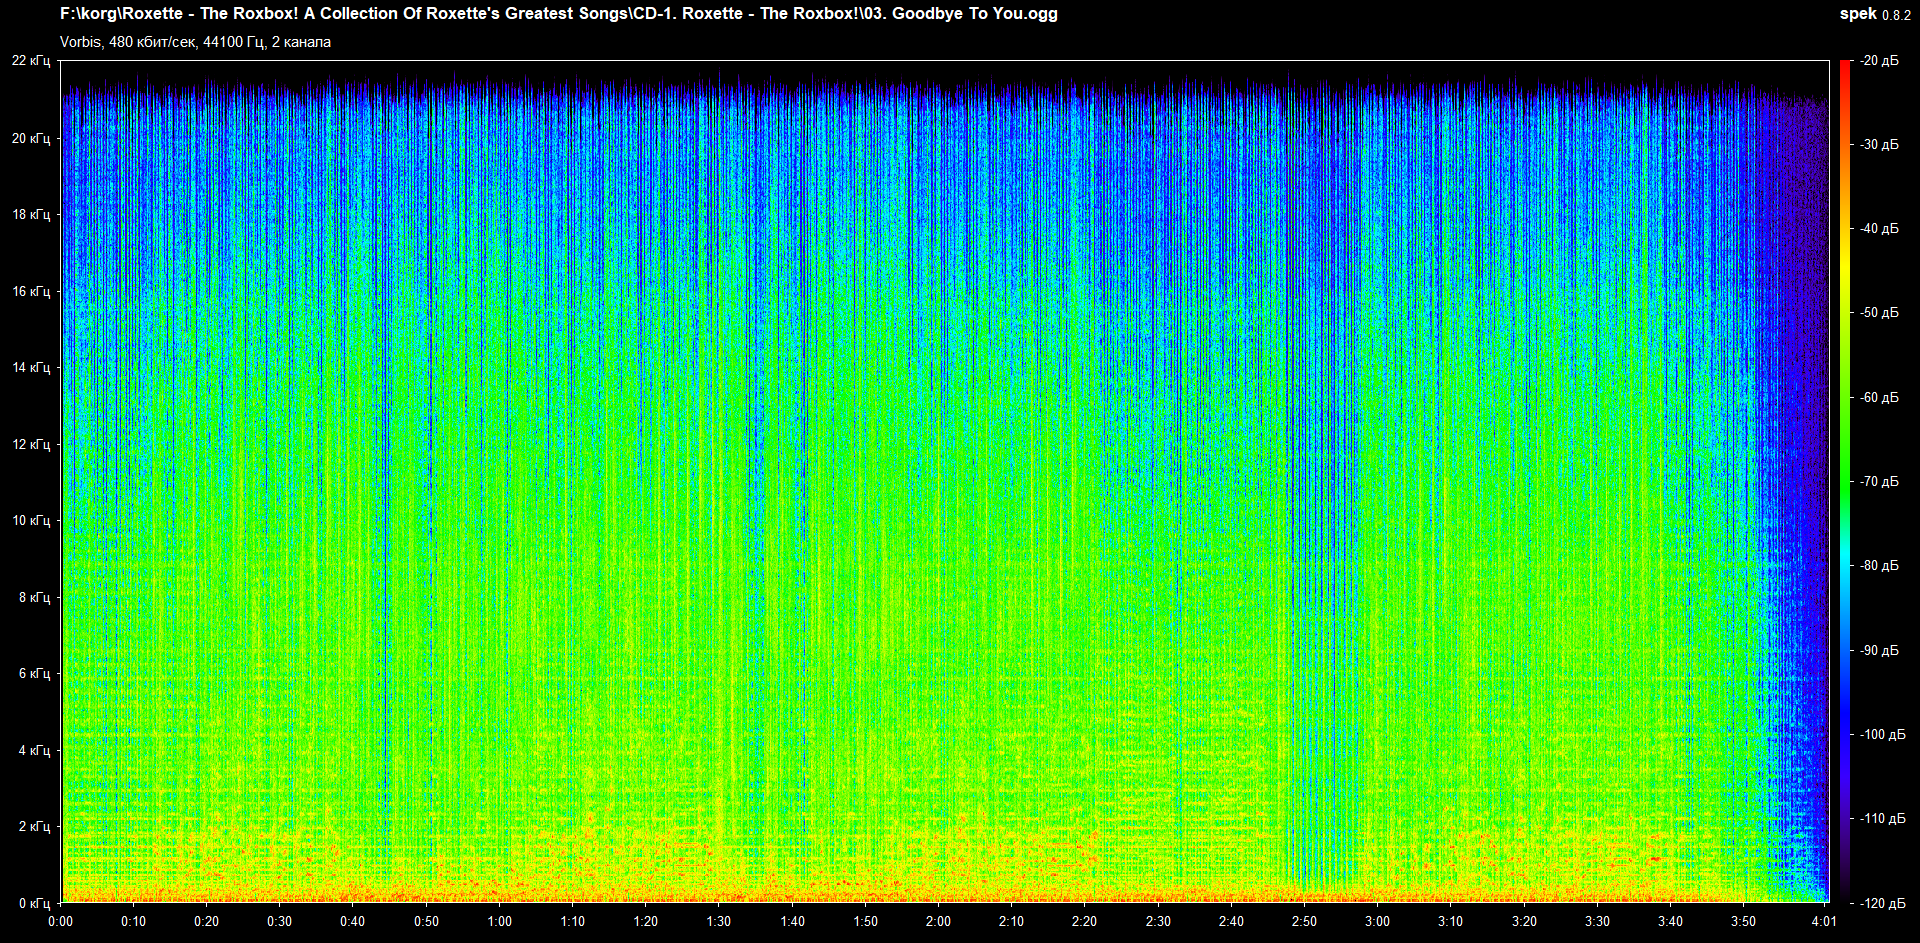Click the spek 0.8.2 version label

pos(1874,14)
